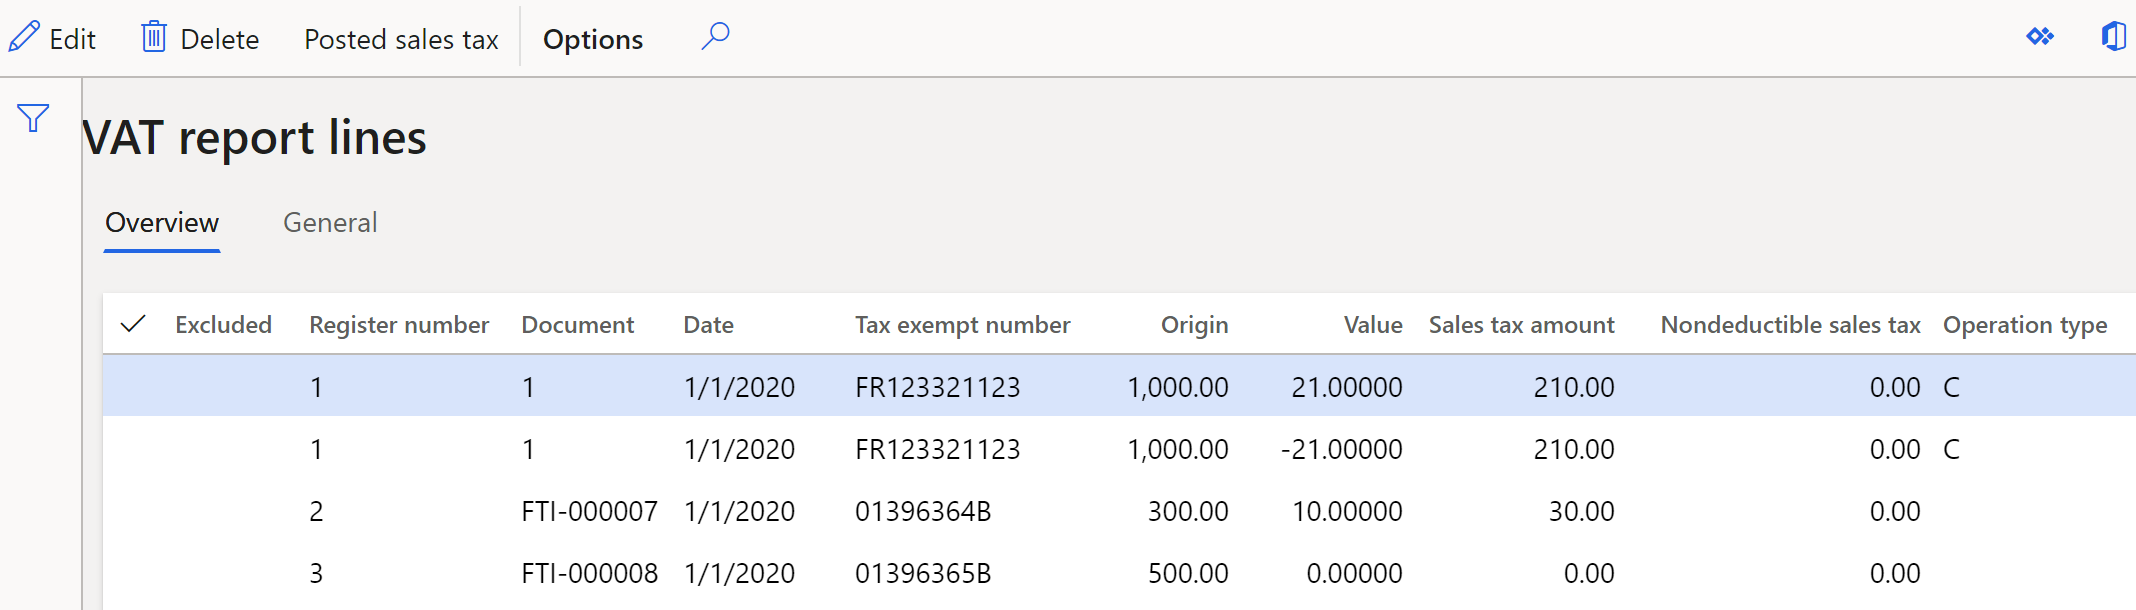The width and height of the screenshot is (2136, 610).
Task: Open the Options menu
Action: (x=593, y=39)
